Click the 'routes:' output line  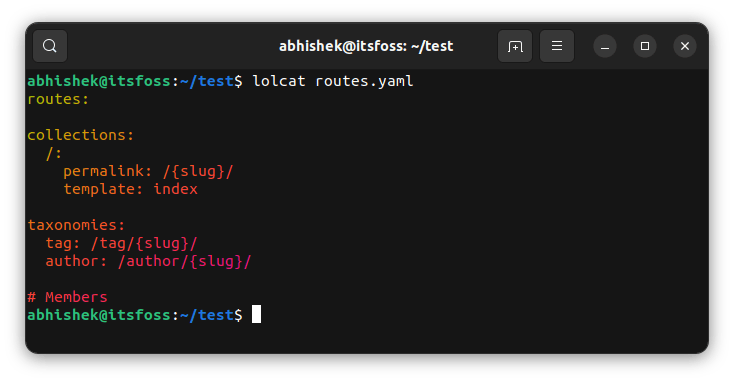click(58, 99)
